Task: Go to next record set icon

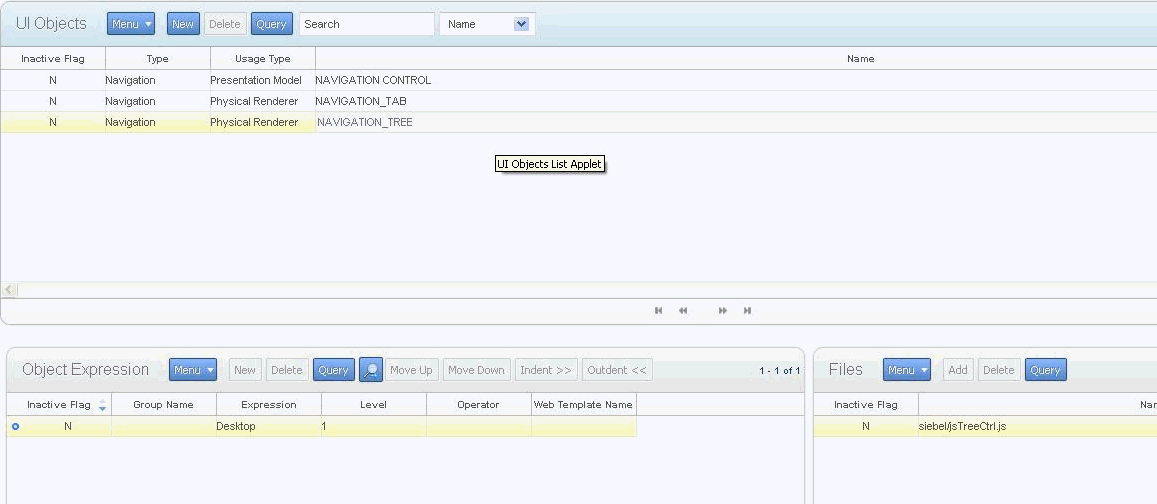Action: [x=722, y=311]
